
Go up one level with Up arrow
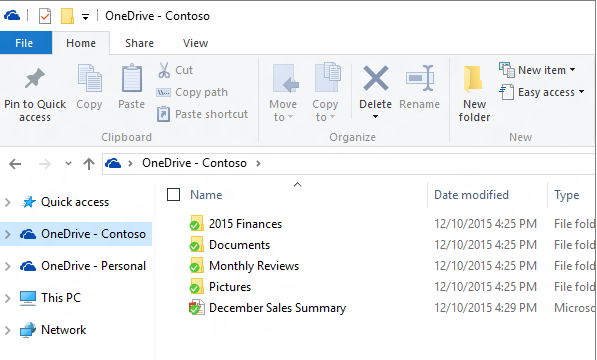89,164
